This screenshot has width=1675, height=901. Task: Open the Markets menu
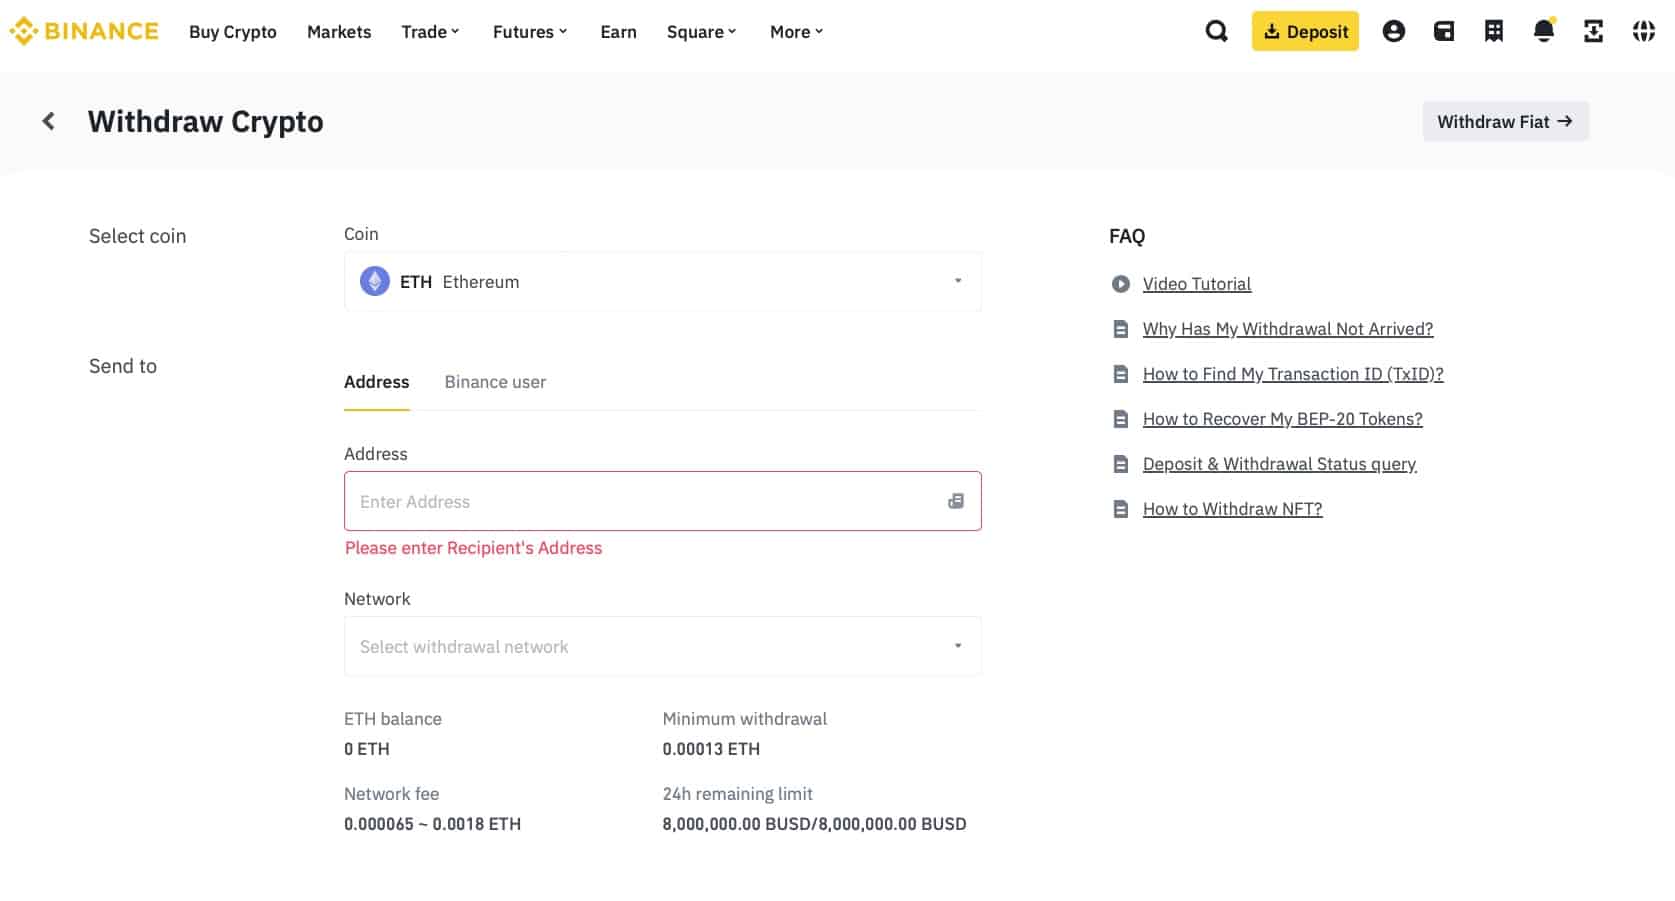click(x=338, y=31)
